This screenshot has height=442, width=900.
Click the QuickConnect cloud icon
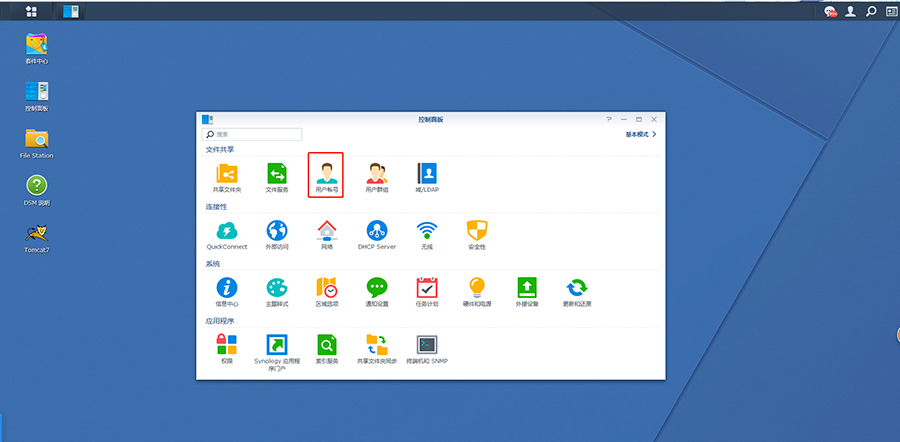pyautogui.click(x=227, y=231)
